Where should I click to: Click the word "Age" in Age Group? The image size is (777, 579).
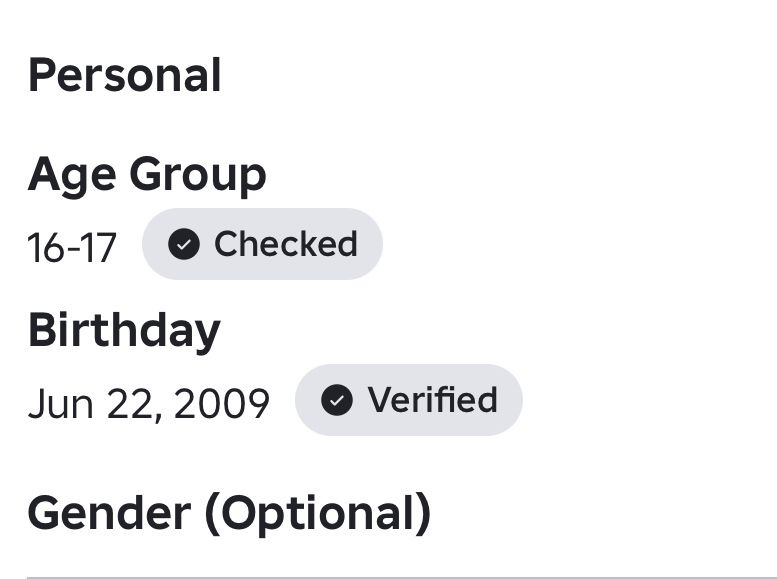pyautogui.click(x=70, y=175)
